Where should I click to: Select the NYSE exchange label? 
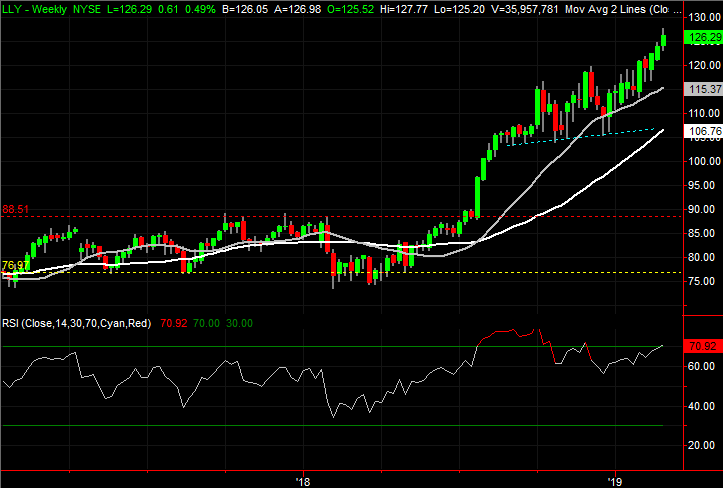(x=87, y=9)
